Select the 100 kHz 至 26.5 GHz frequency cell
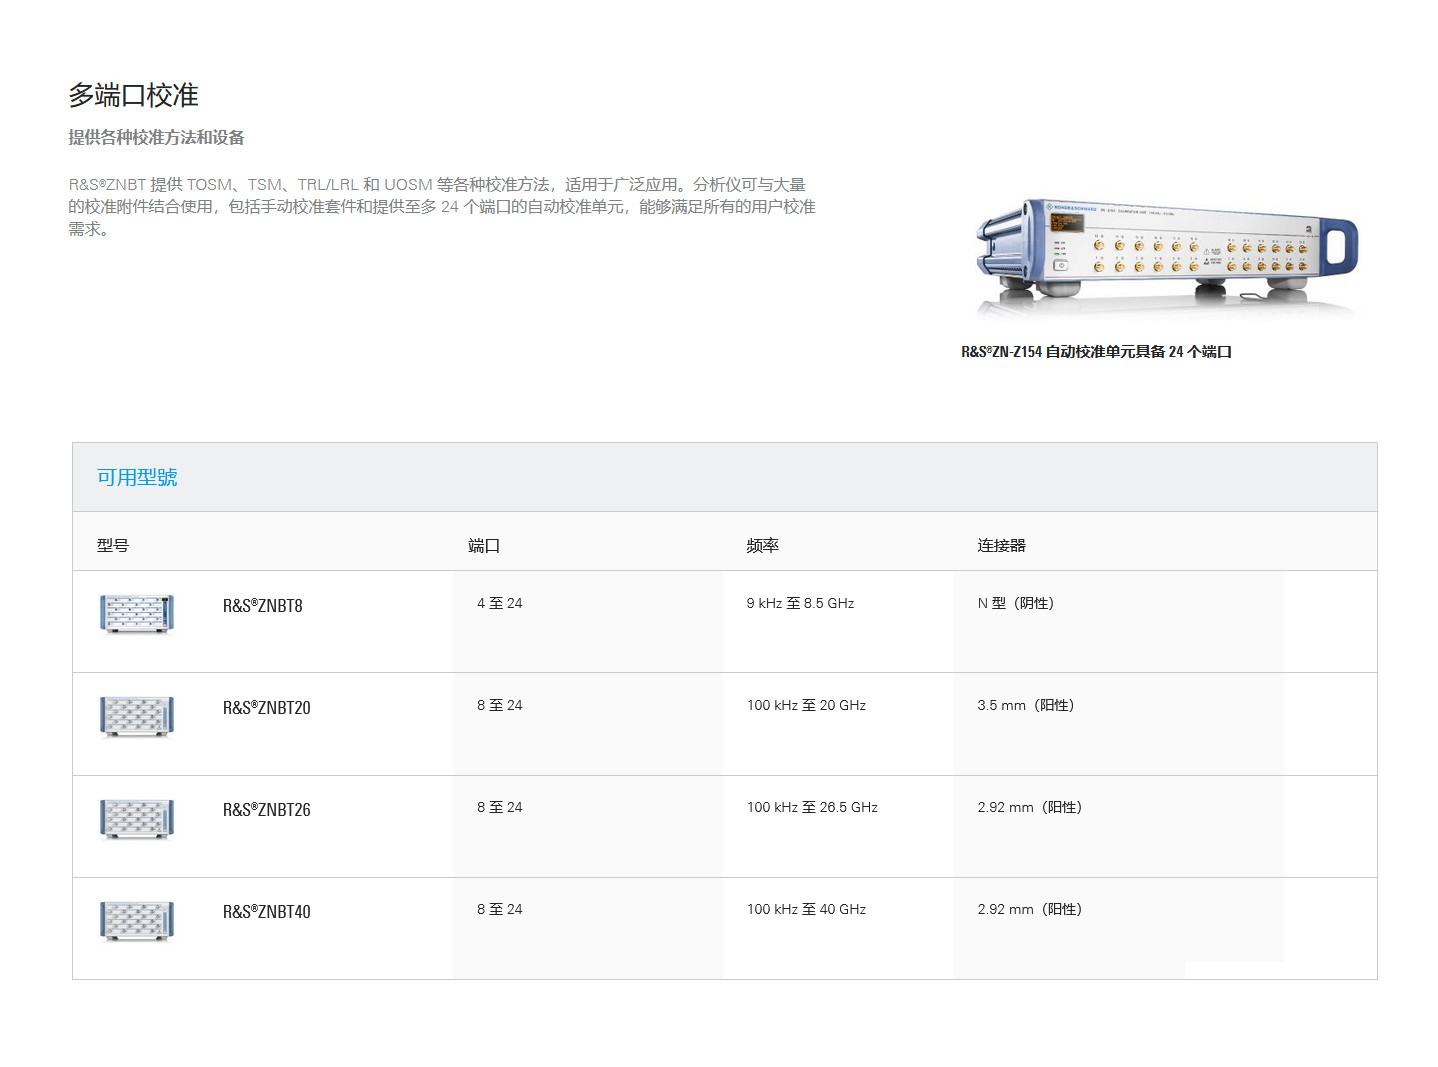 point(812,808)
